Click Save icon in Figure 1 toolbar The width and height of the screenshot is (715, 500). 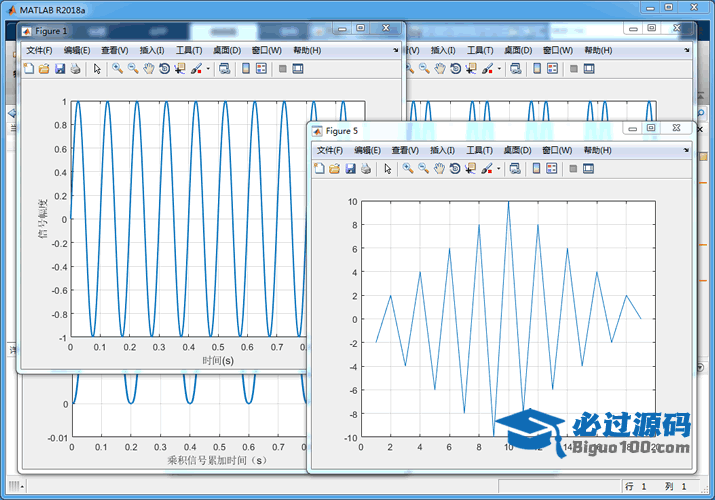tap(60, 69)
